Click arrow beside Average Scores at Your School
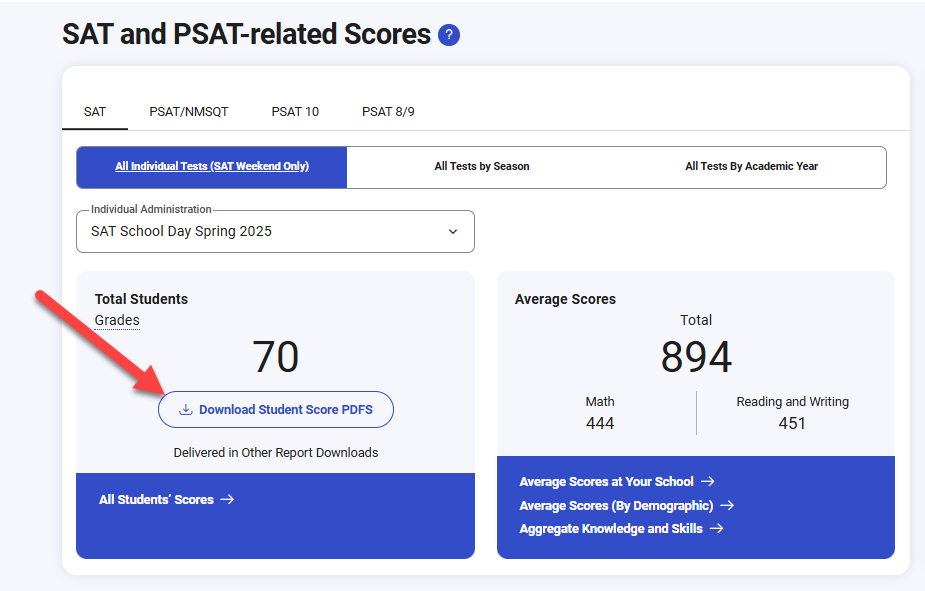This screenshot has height=591, width=925. coord(707,482)
